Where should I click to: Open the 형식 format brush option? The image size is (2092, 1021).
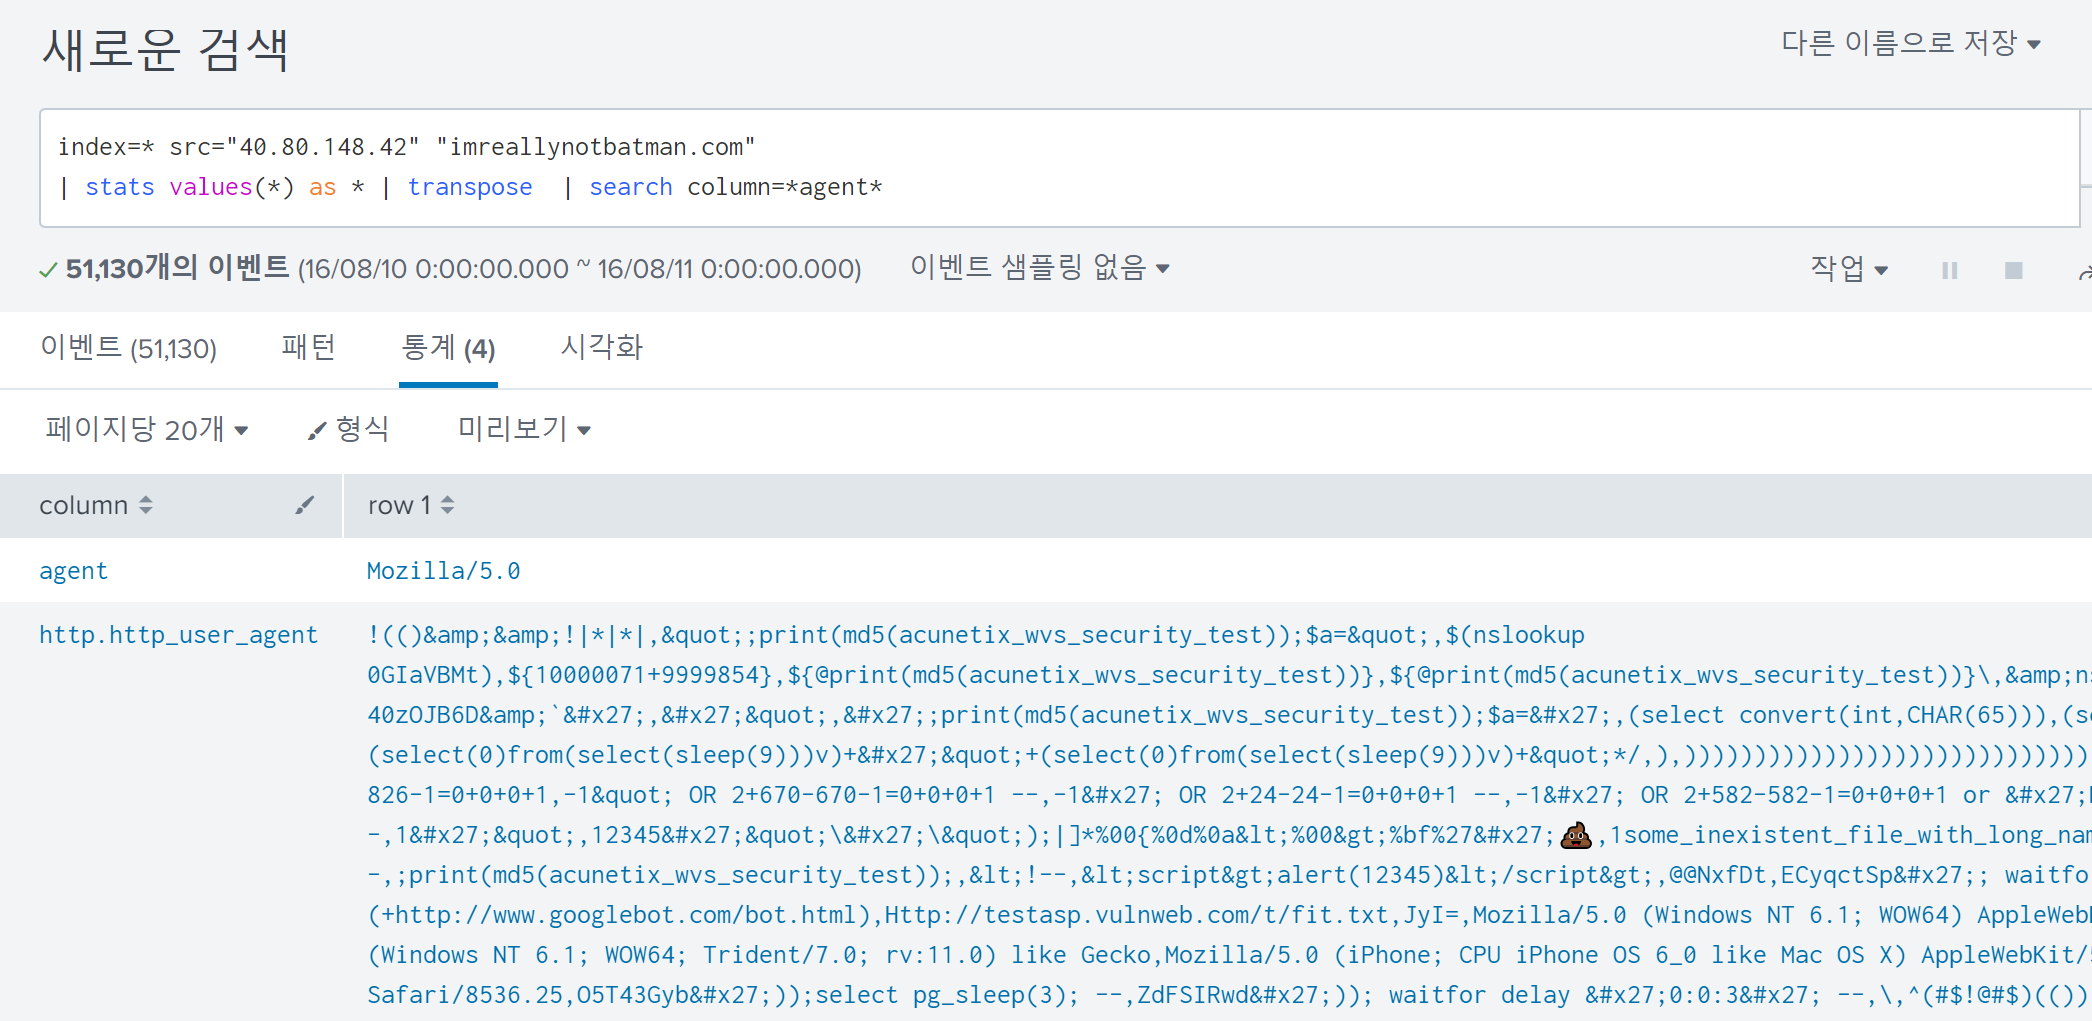[x=348, y=429]
